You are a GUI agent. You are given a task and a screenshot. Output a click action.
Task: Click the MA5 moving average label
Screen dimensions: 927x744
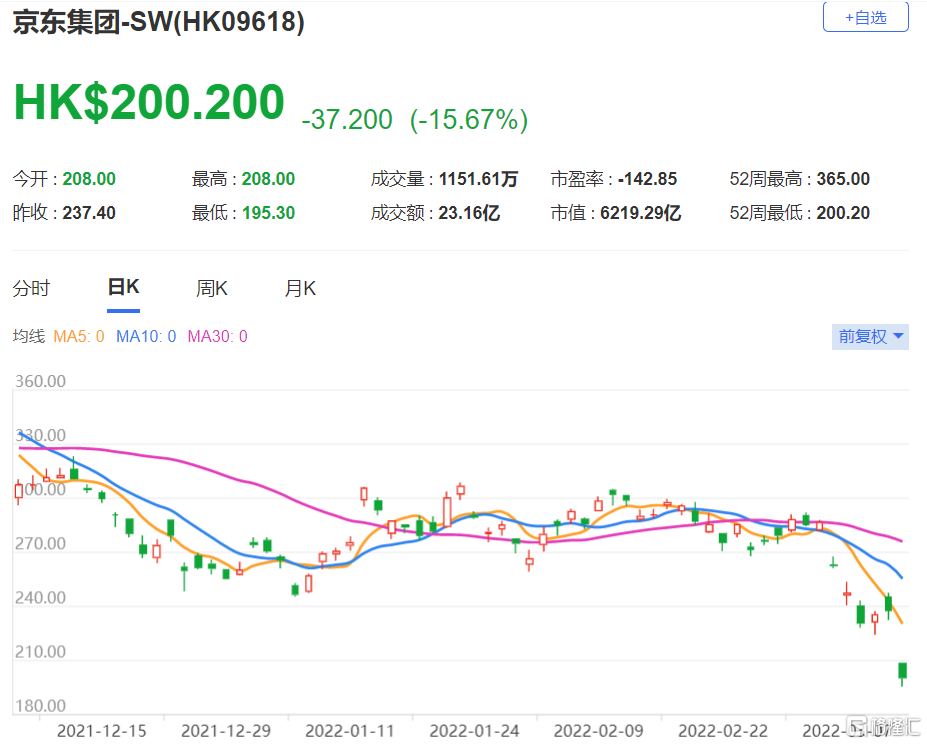(x=78, y=337)
